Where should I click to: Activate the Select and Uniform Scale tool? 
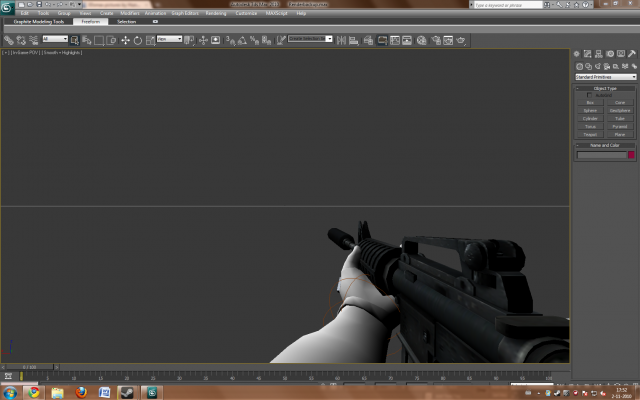point(150,40)
